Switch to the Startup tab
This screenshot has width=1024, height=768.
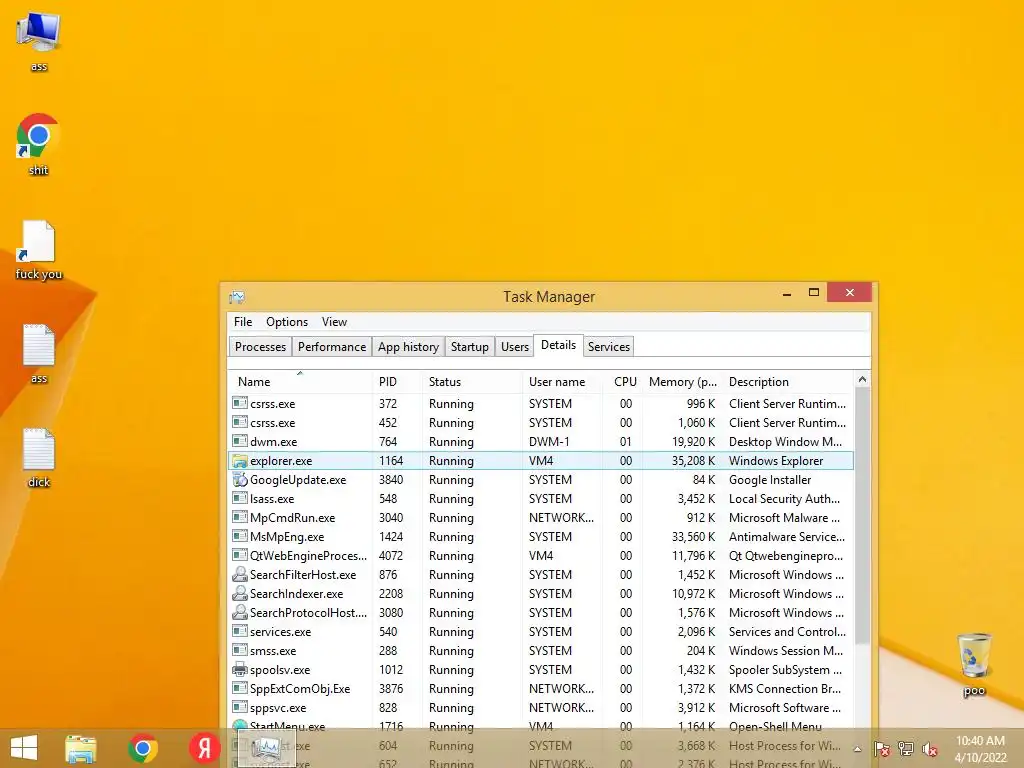tap(470, 347)
